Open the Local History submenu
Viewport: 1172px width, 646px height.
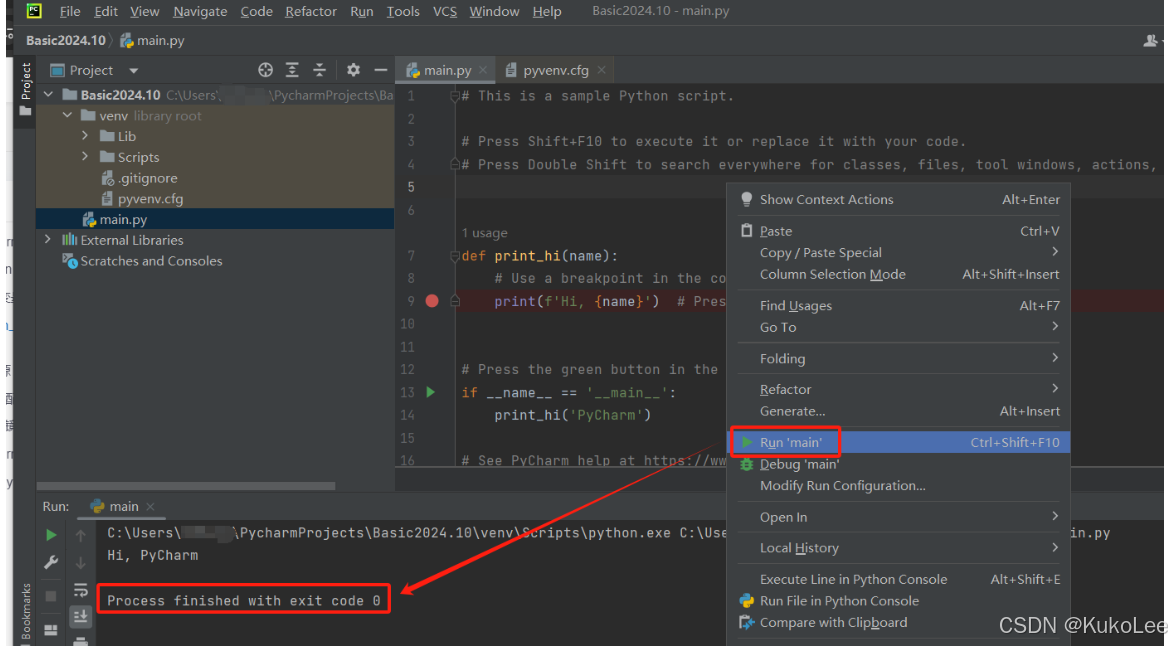[x=898, y=548]
